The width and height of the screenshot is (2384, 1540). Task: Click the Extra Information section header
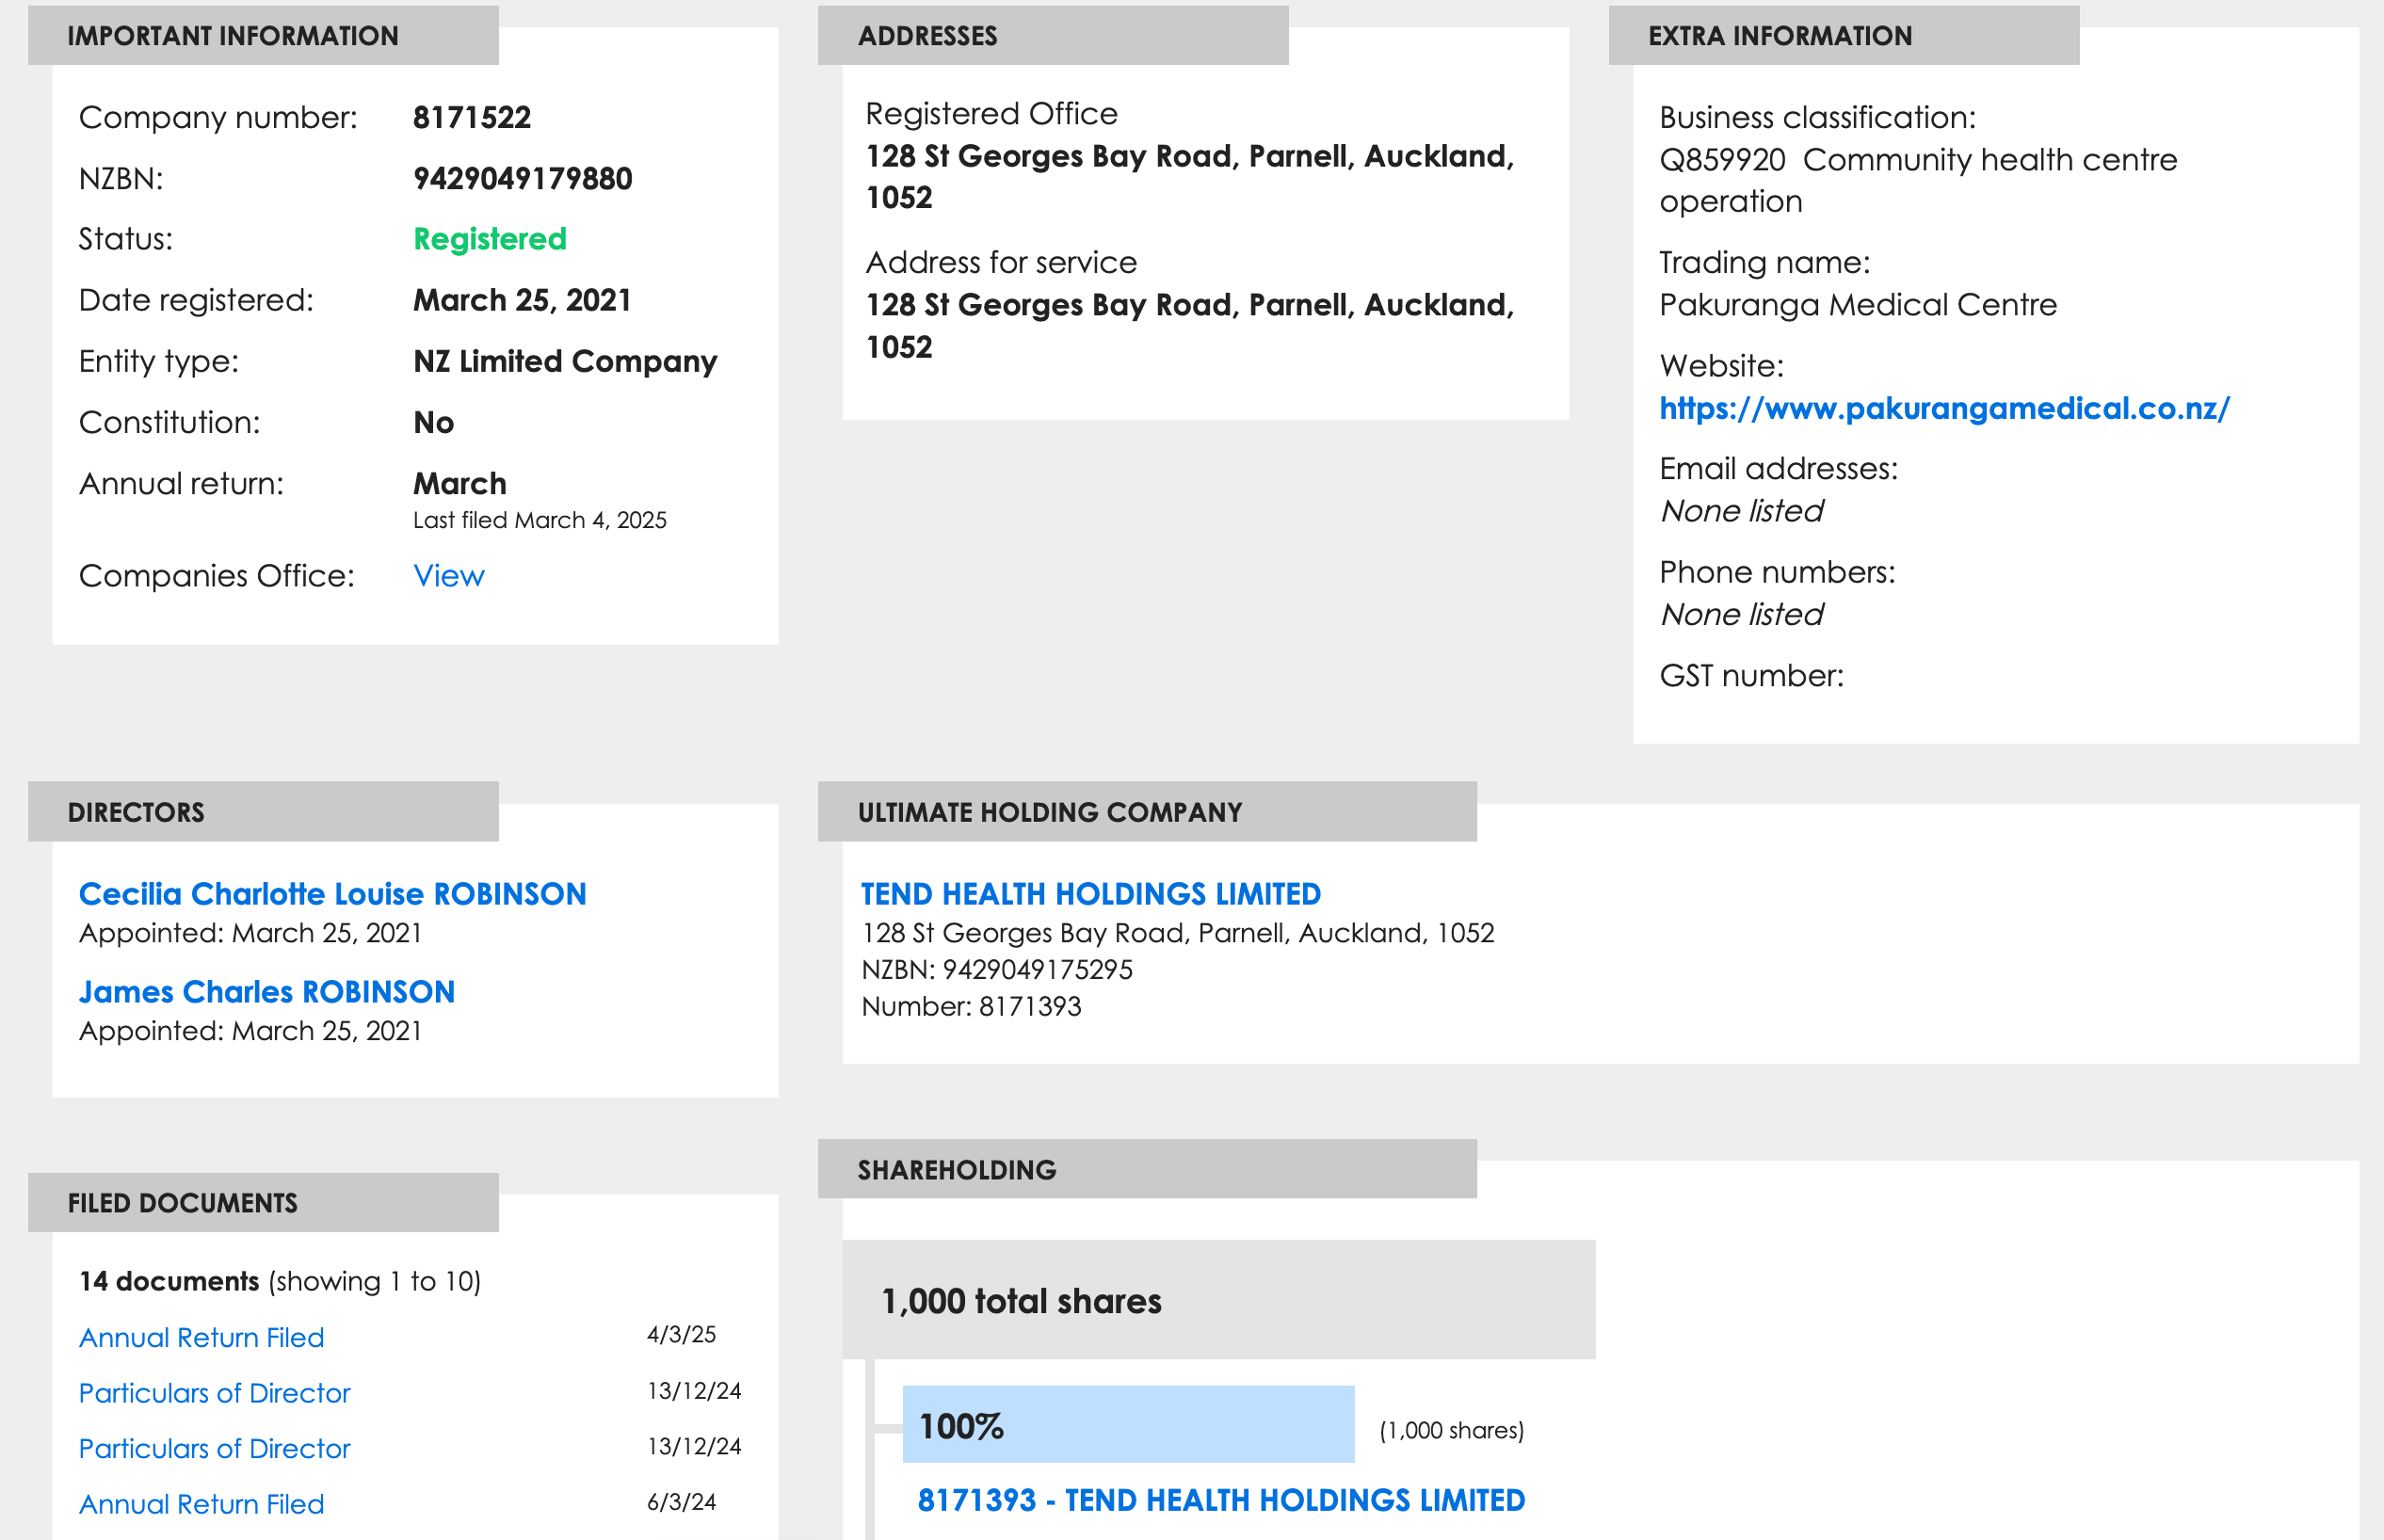tap(1843, 36)
